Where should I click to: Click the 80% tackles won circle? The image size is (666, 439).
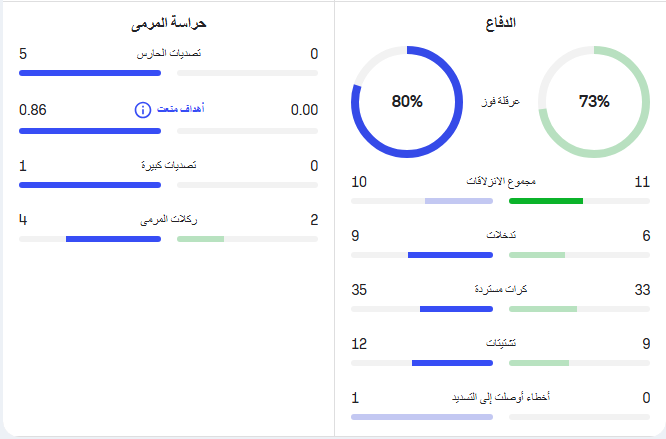pyautogui.click(x=407, y=101)
